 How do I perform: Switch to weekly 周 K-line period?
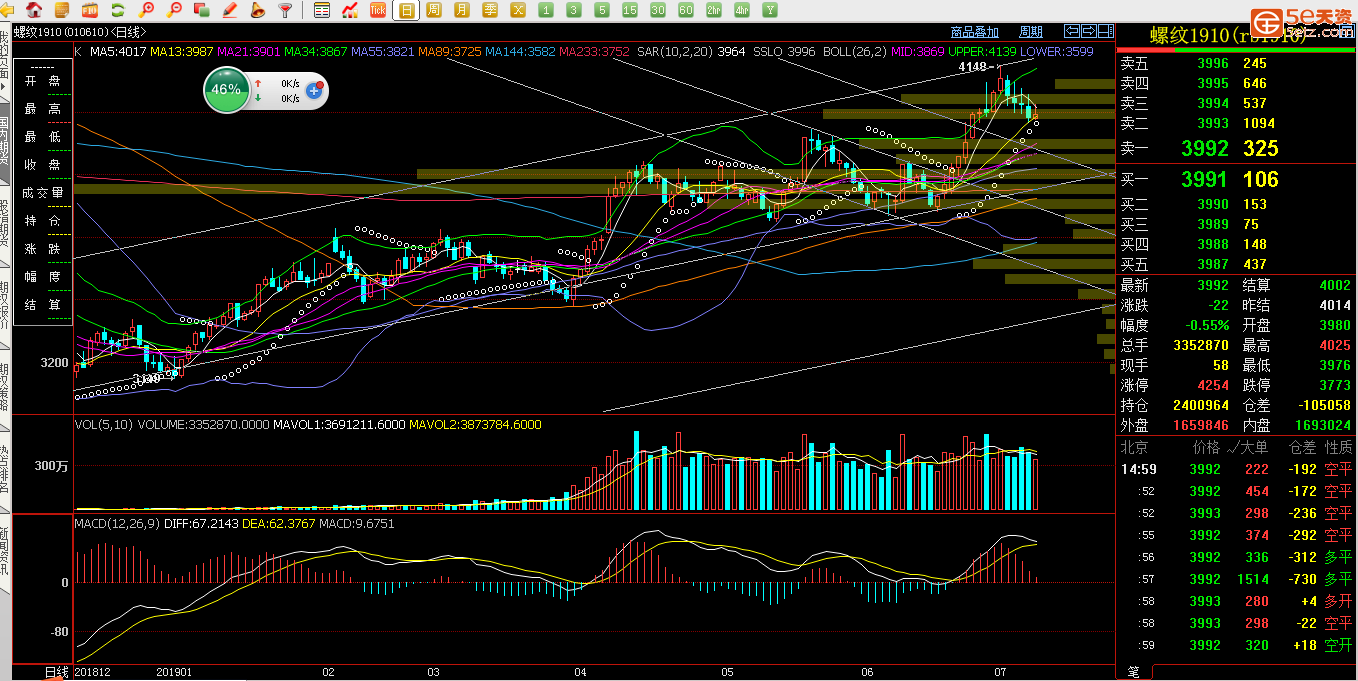434,10
